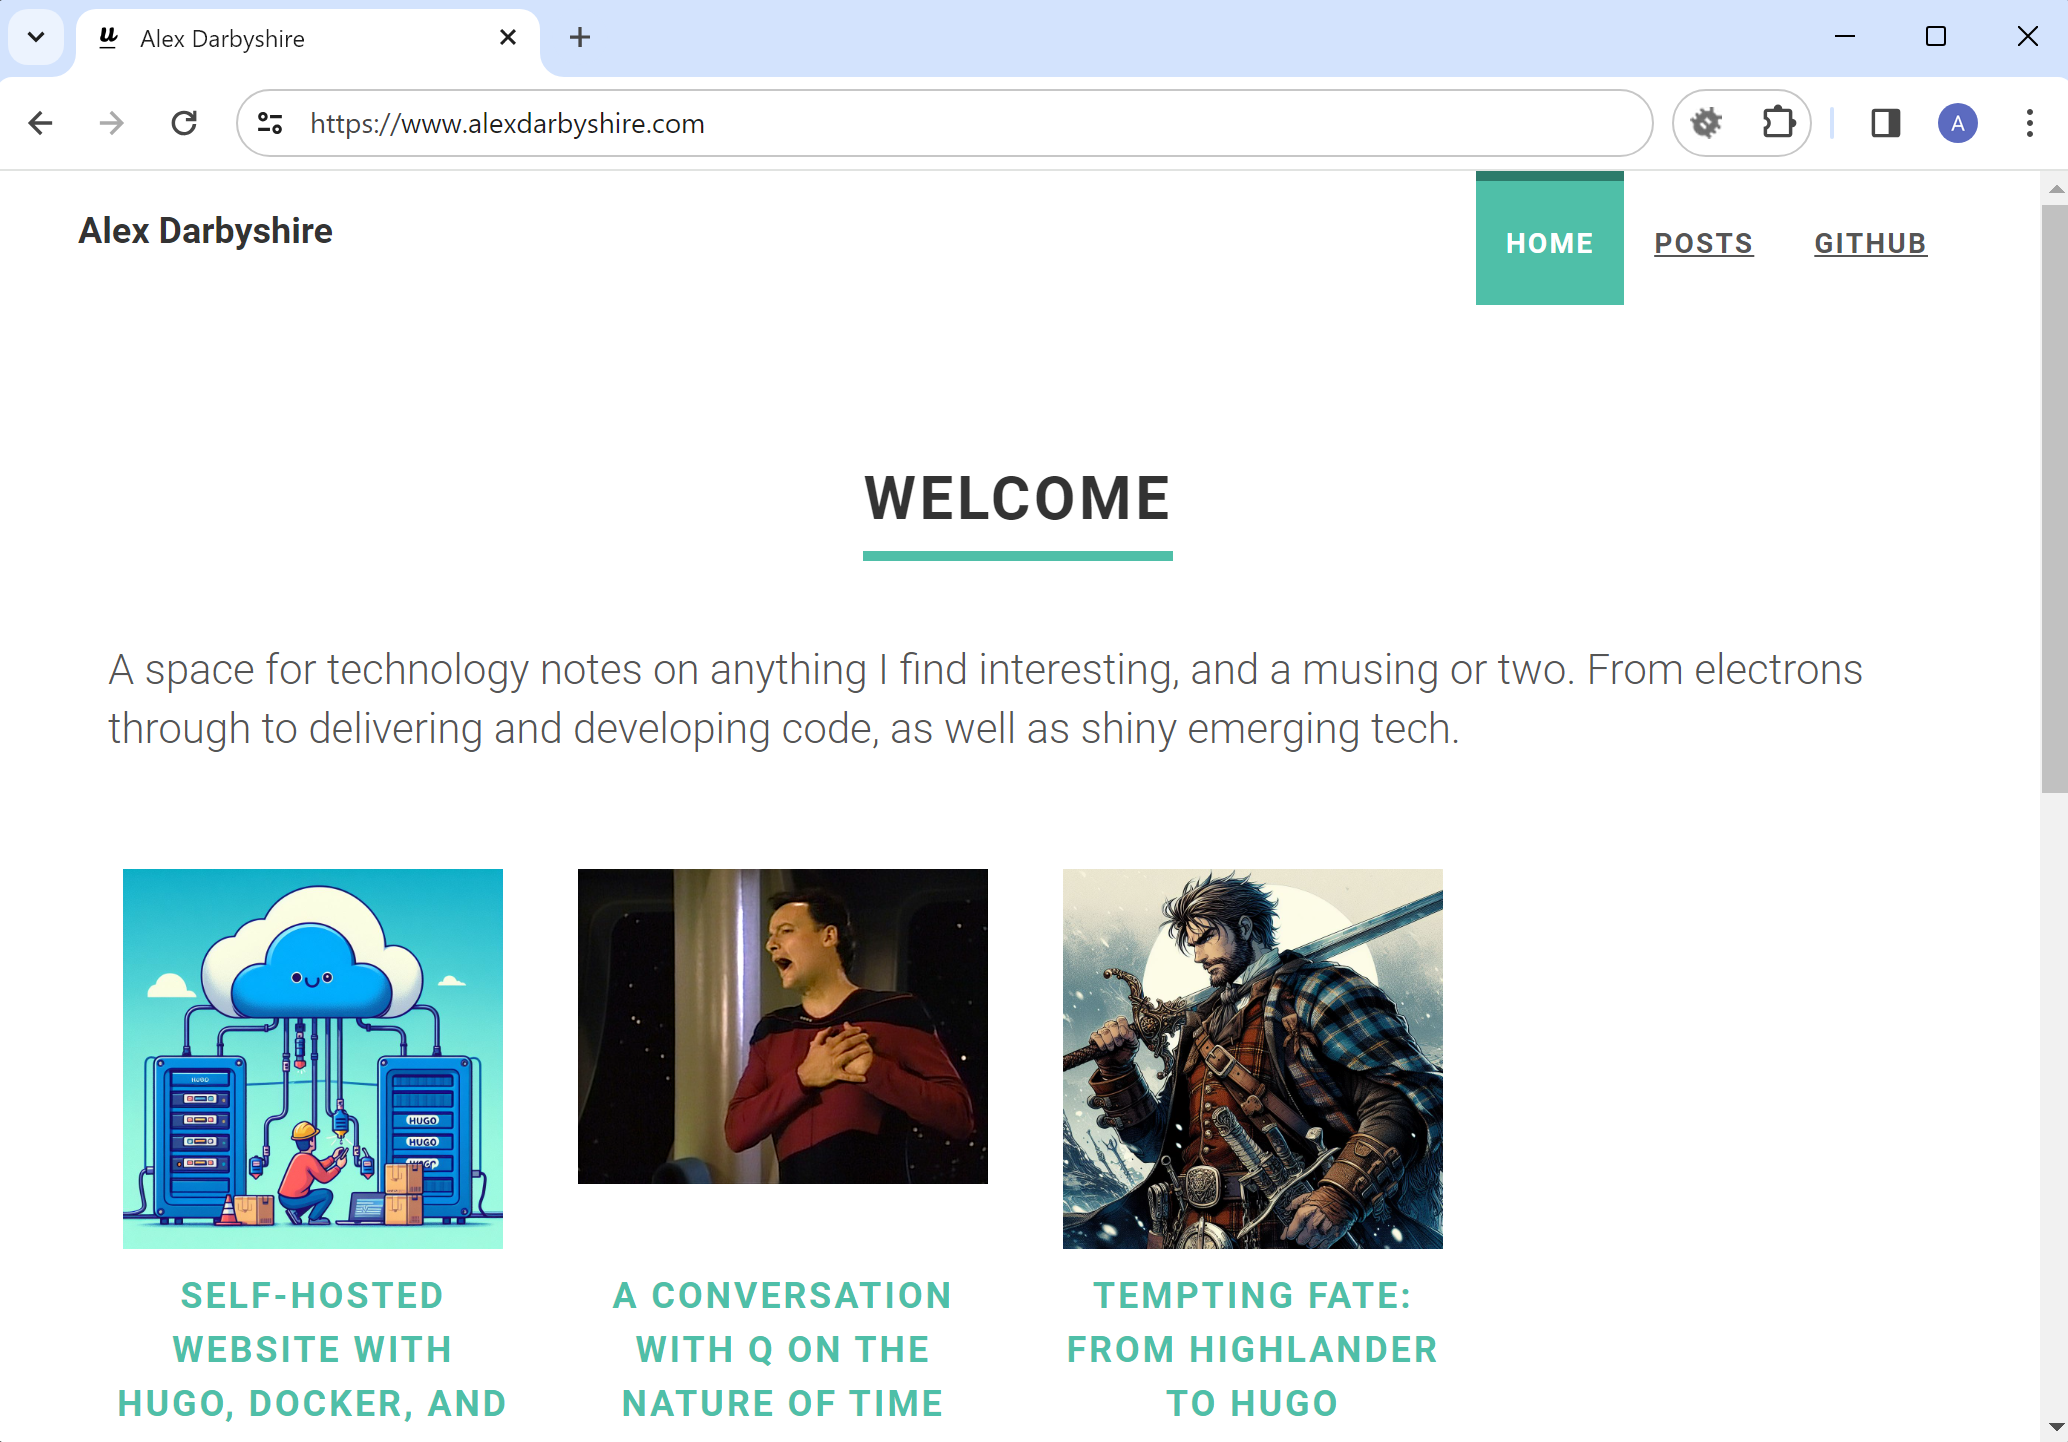Open a new browser tab
The height and width of the screenshot is (1442, 2068).
pos(580,38)
